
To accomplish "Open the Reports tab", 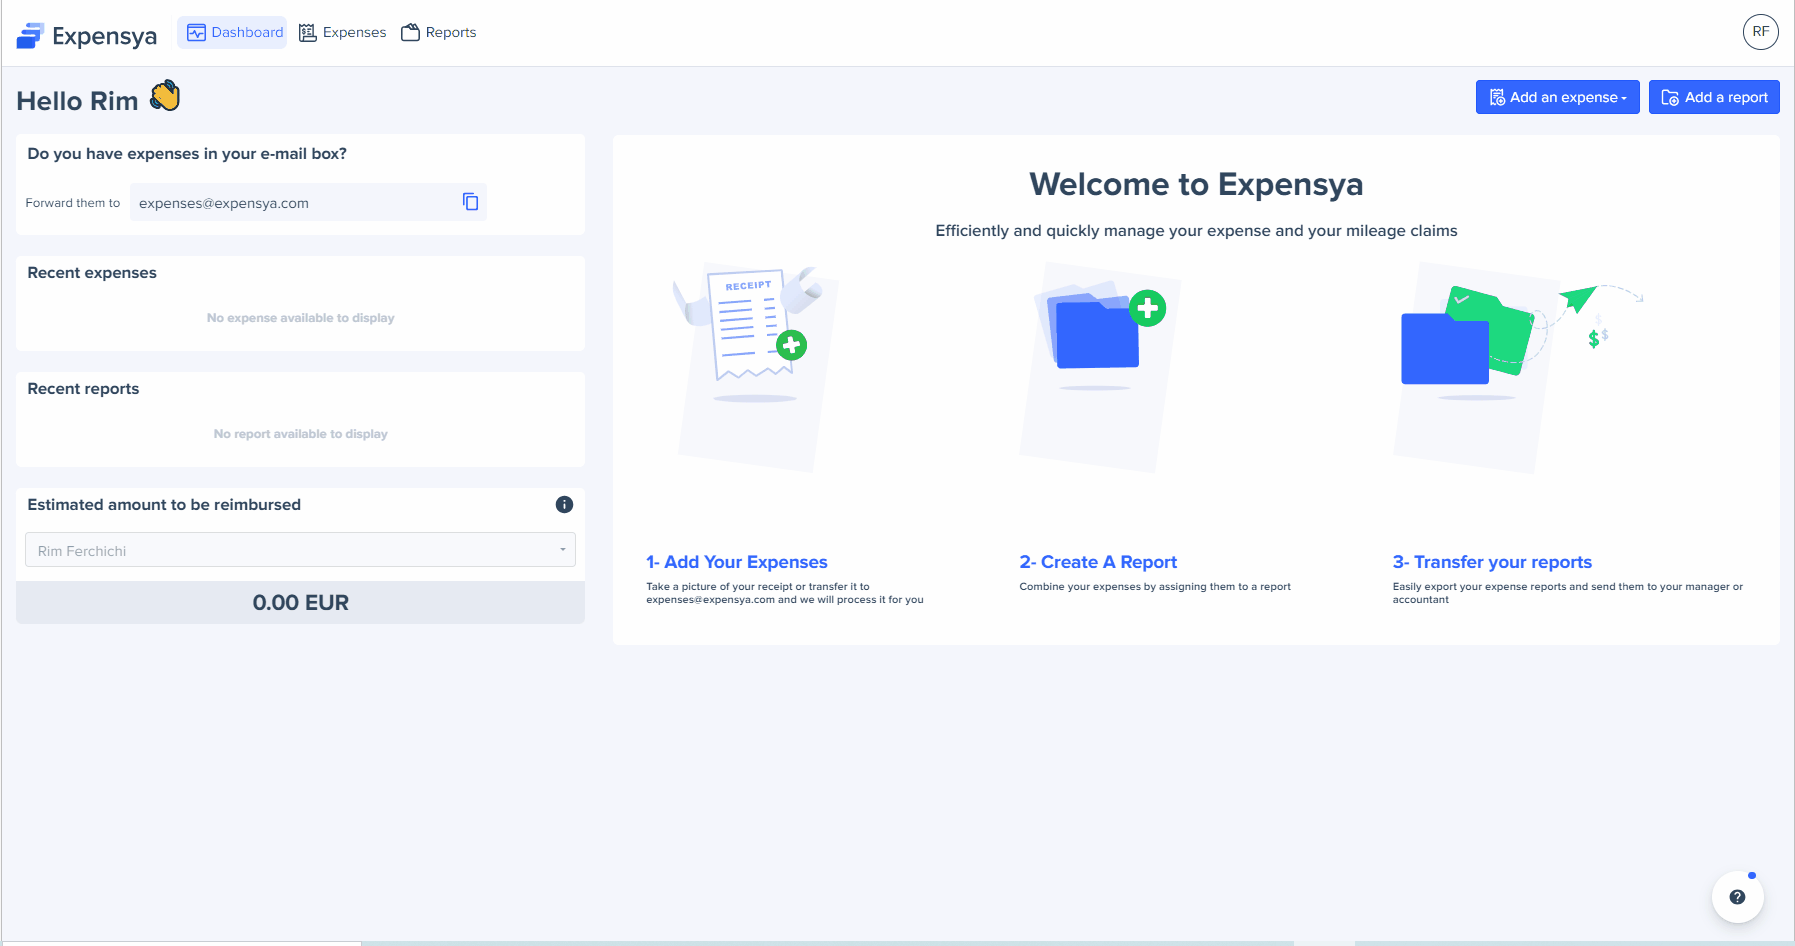I will click(x=439, y=32).
